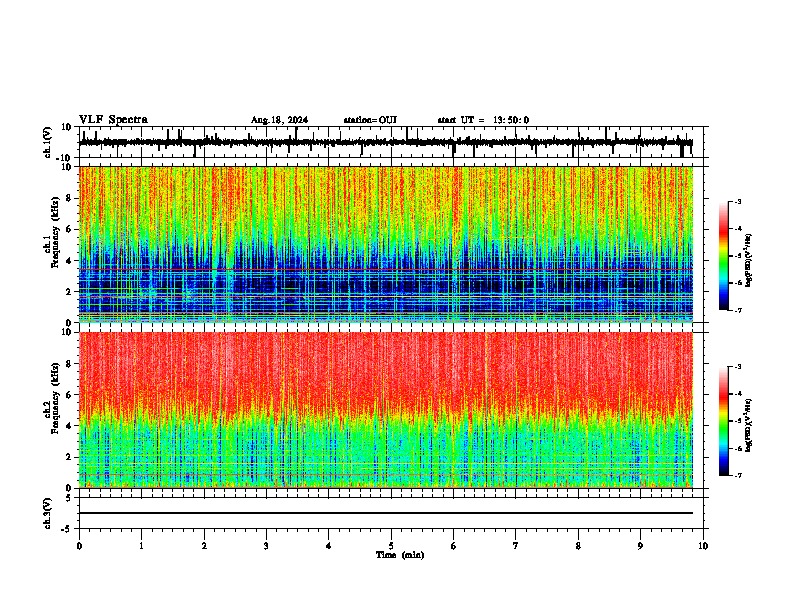Screen dimensions: 792x612
Task: Click the "5" tick on ch.3(V) axis
Action: tap(69, 497)
